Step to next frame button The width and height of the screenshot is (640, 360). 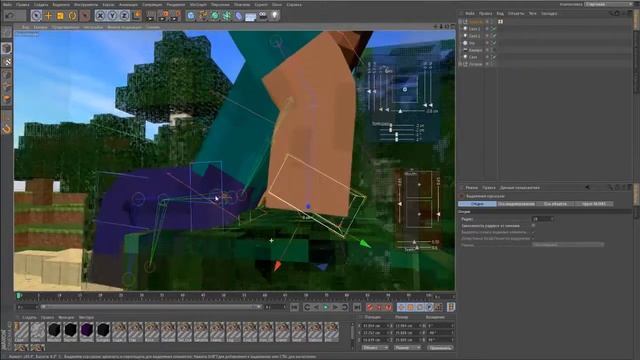[x=335, y=307]
